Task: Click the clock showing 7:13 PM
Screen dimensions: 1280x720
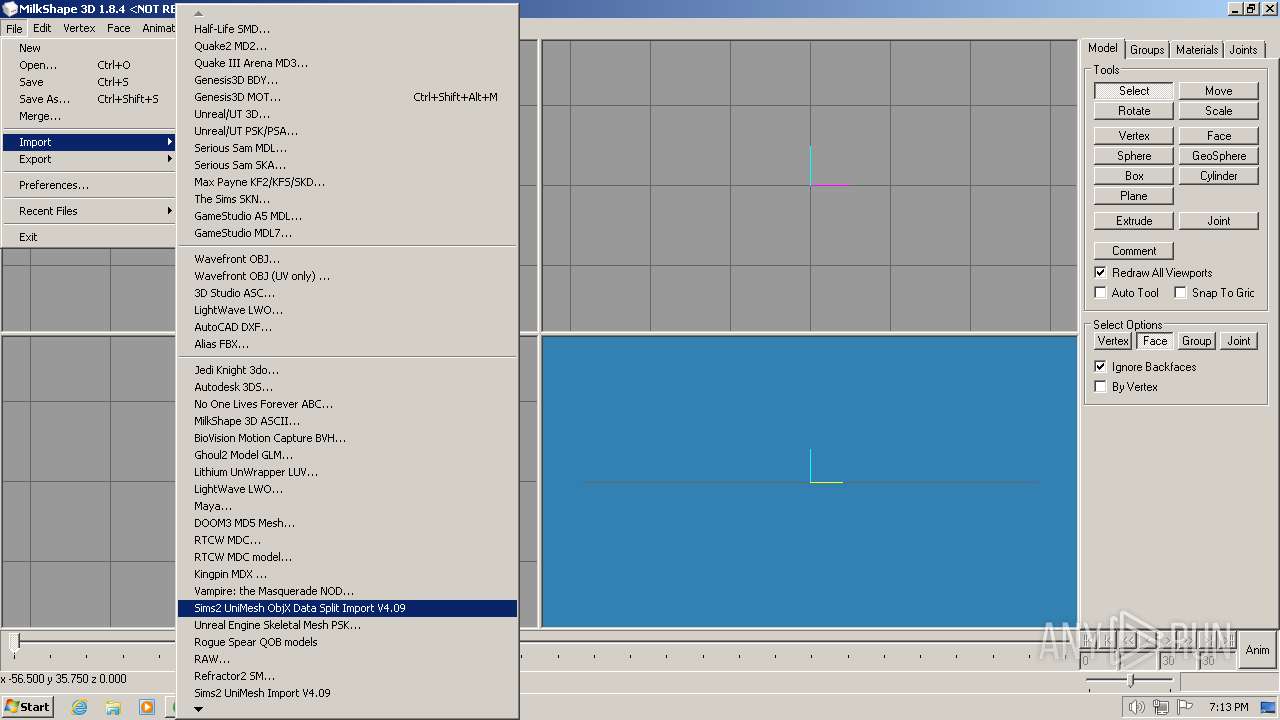Action: tap(1228, 707)
